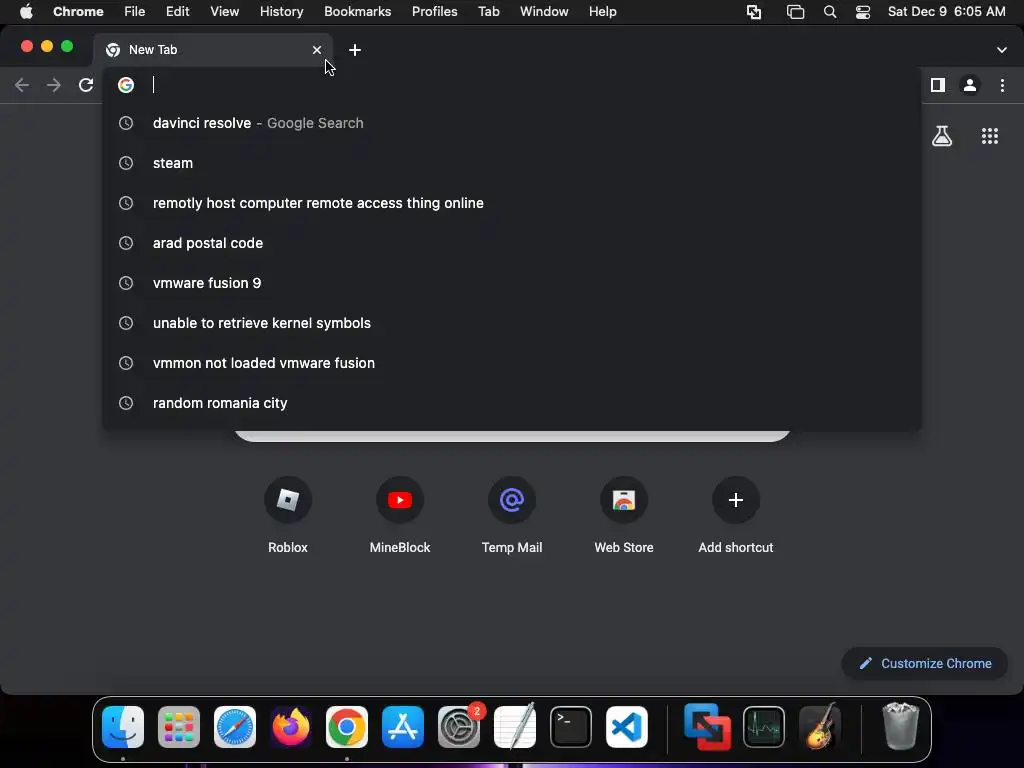Launch Terminal from the Dock
Image resolution: width=1024 pixels, height=768 pixels.
(571, 727)
